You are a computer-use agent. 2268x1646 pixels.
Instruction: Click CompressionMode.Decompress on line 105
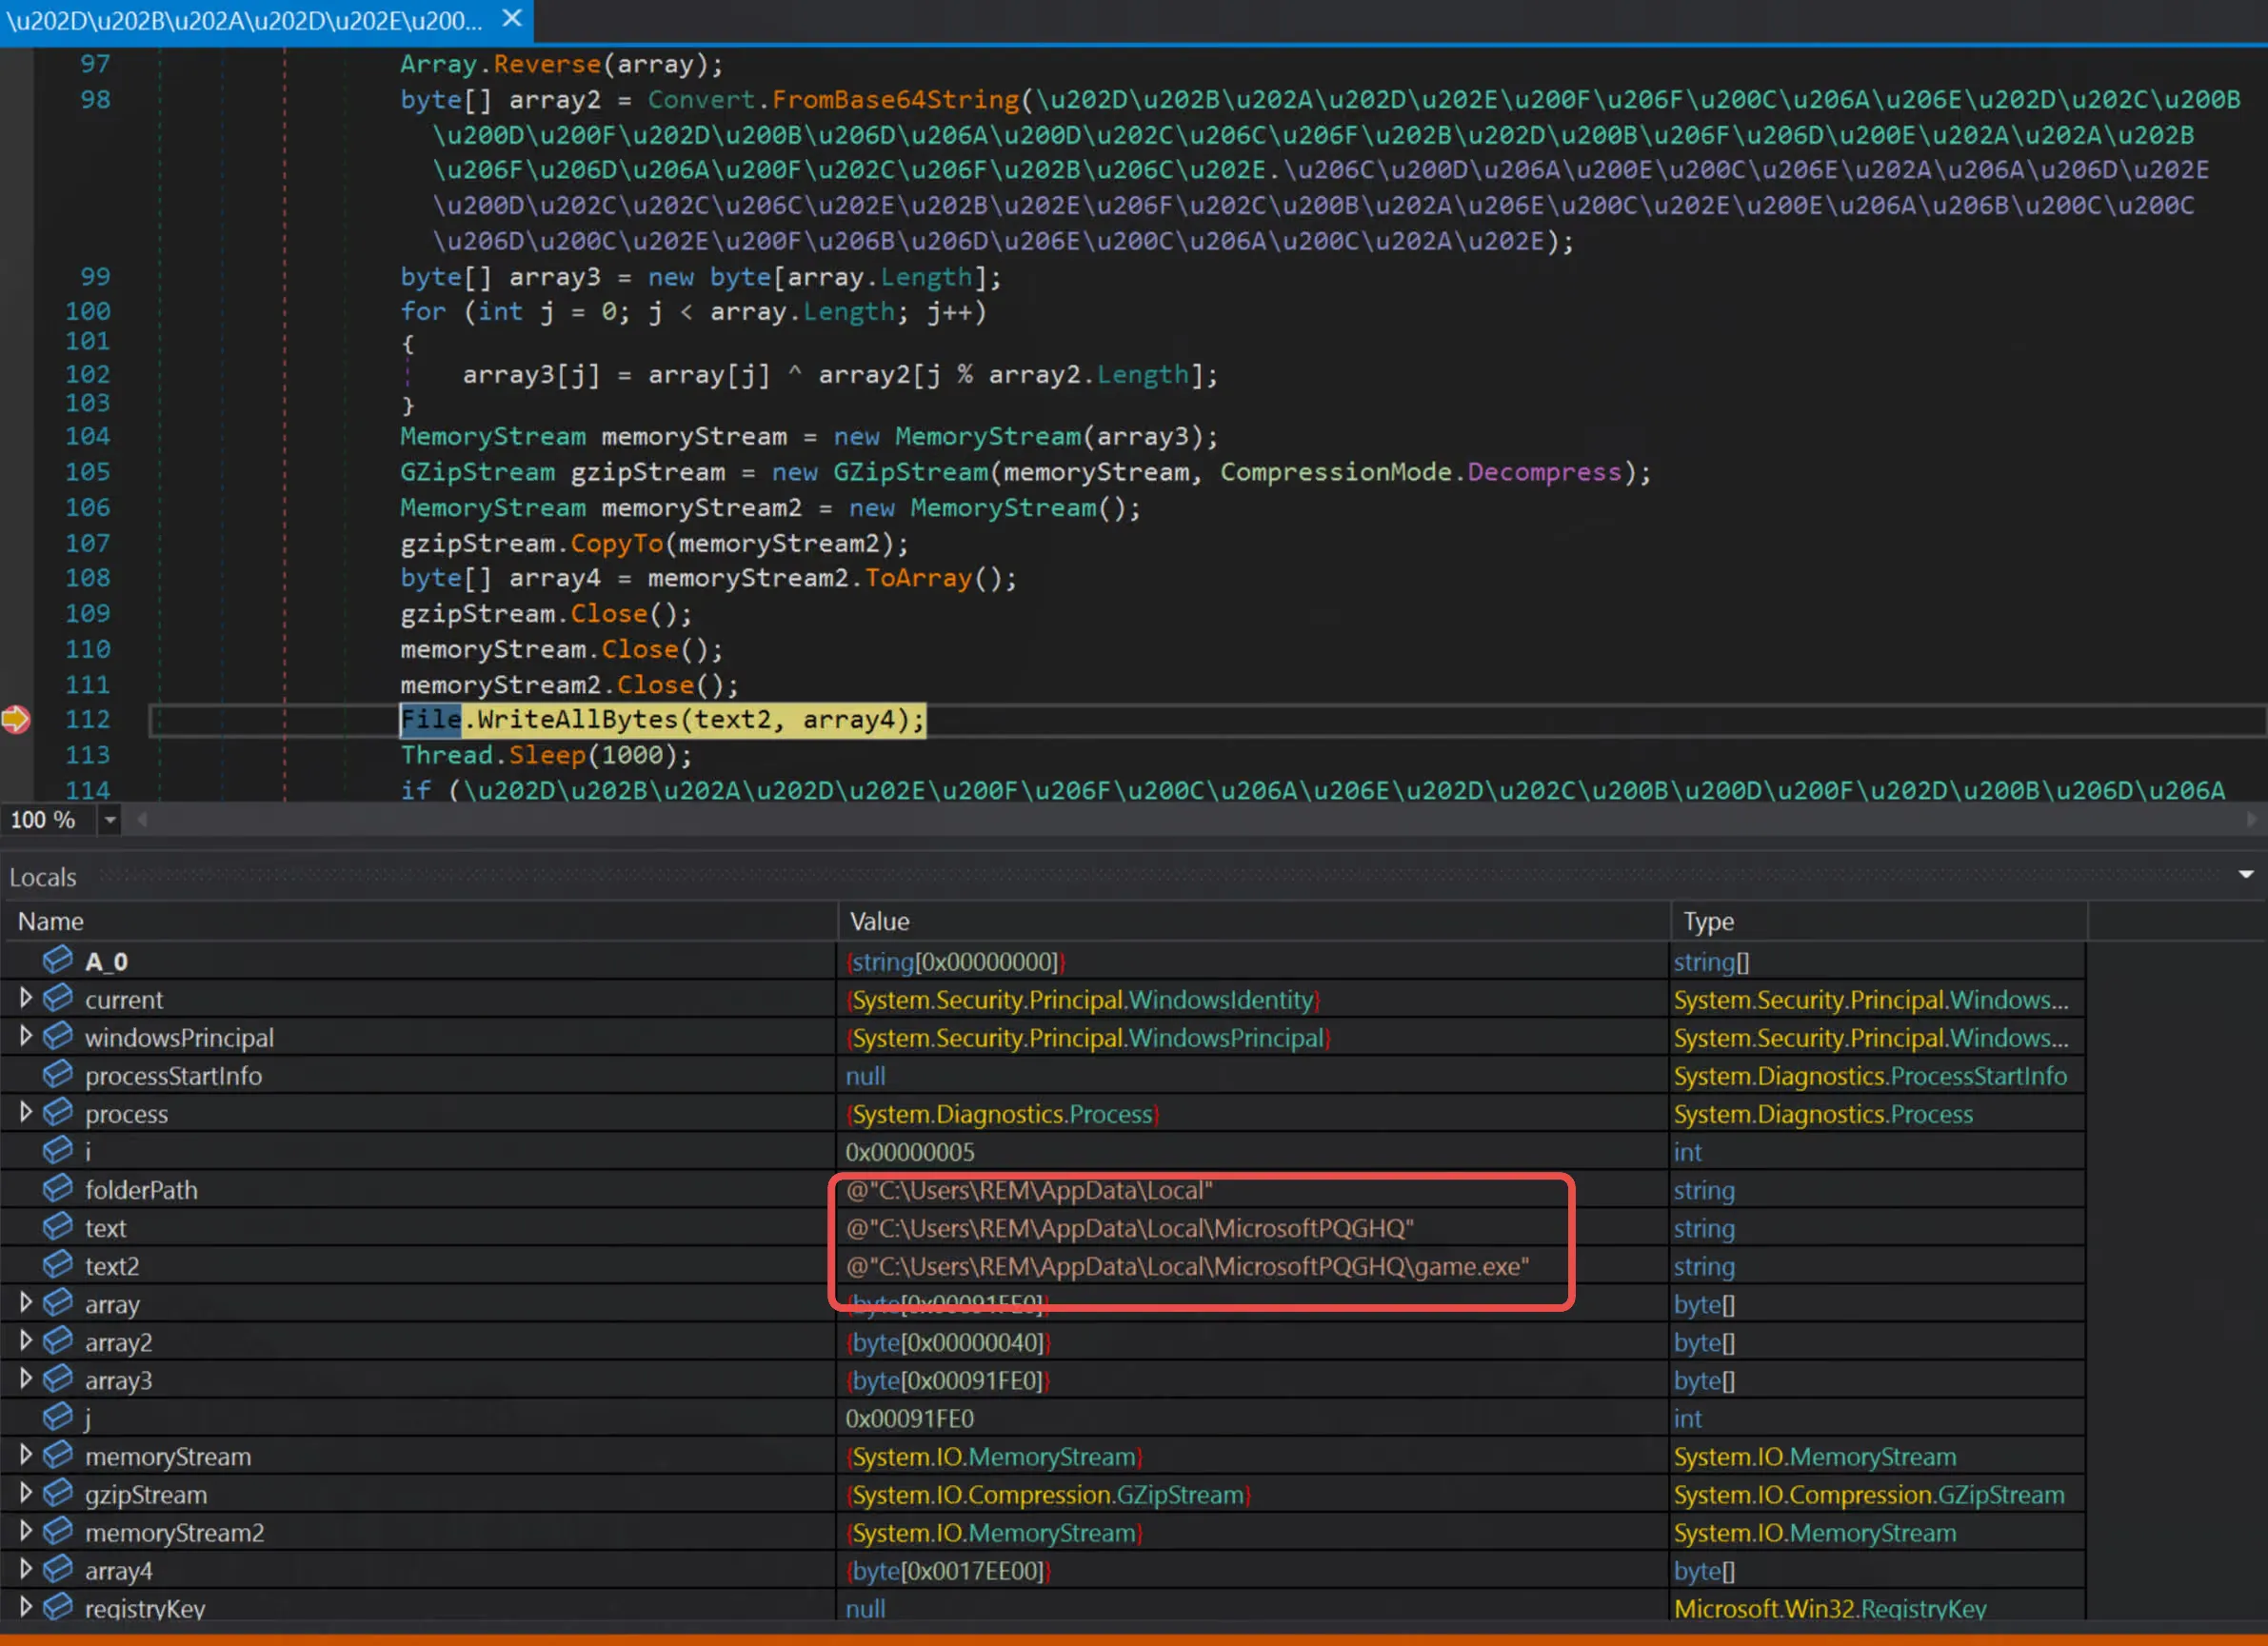coord(1420,472)
